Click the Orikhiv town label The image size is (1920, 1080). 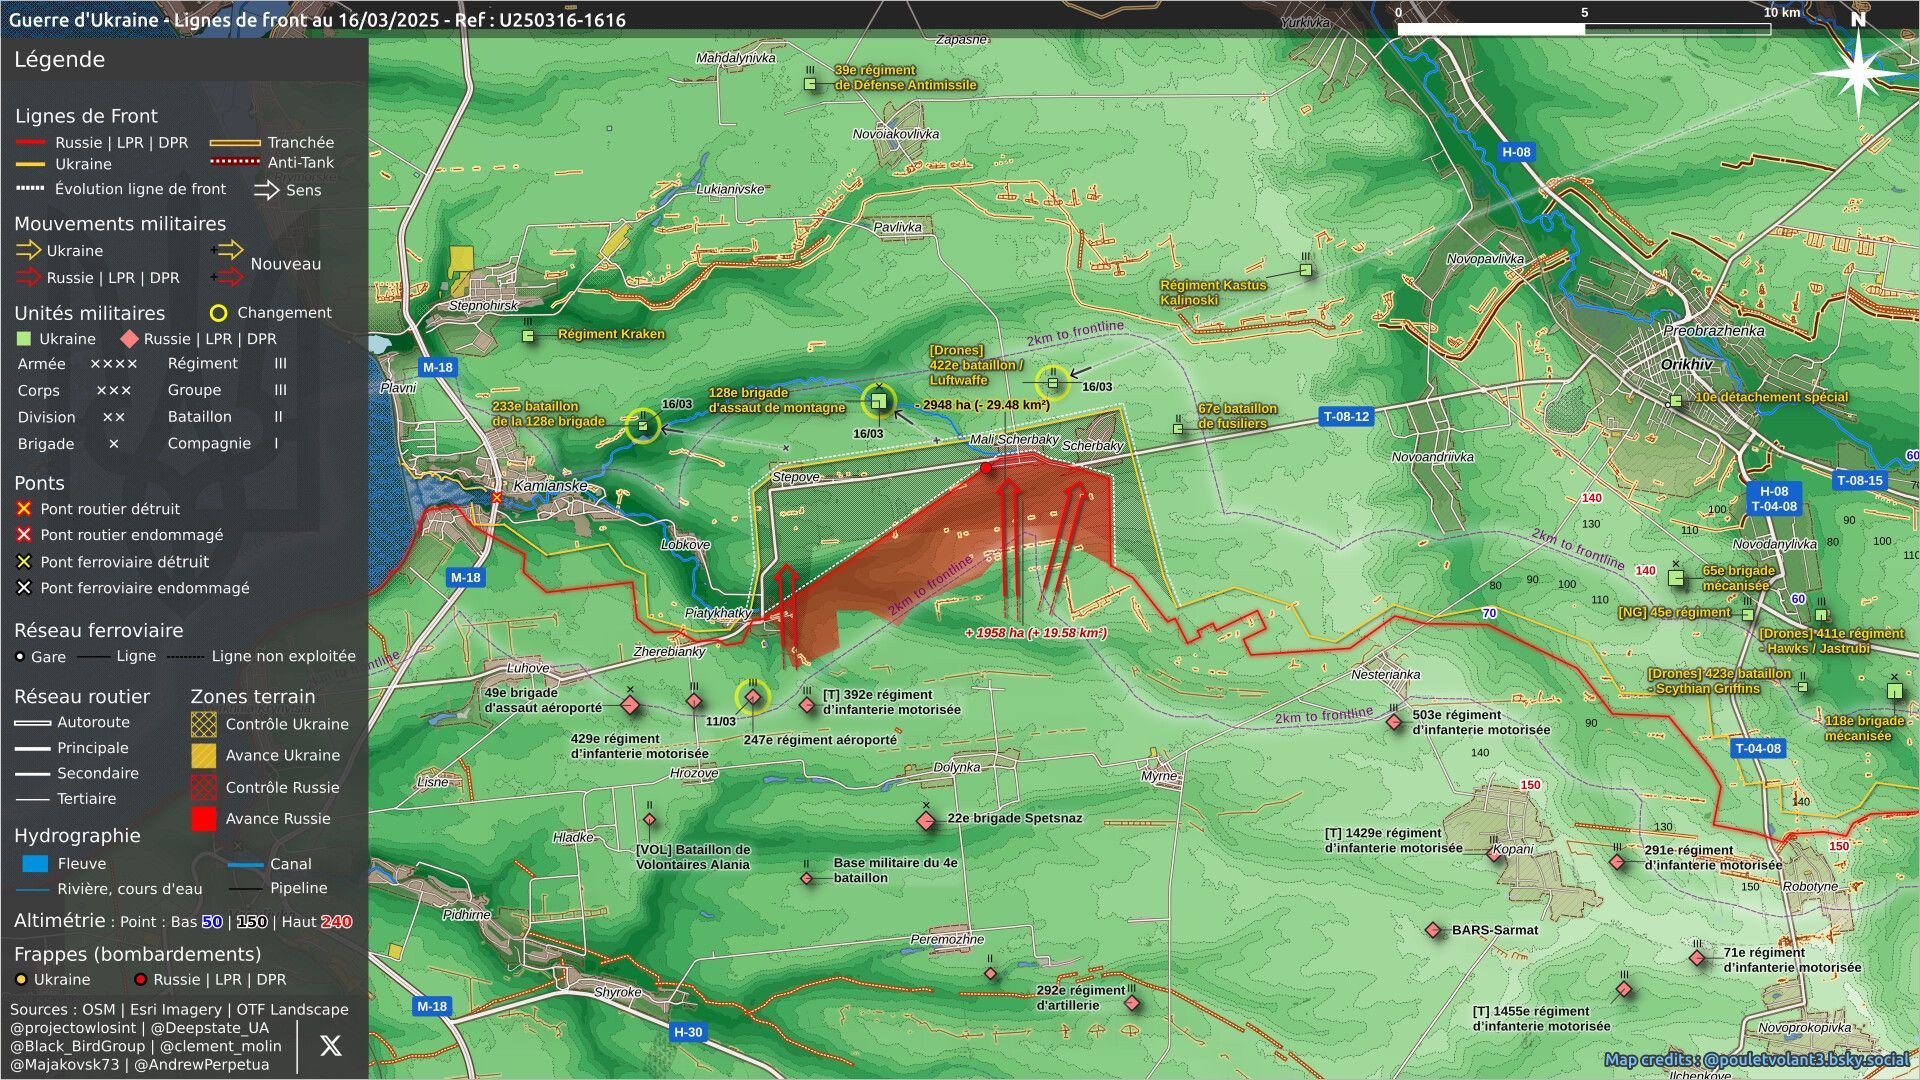coord(1686,364)
